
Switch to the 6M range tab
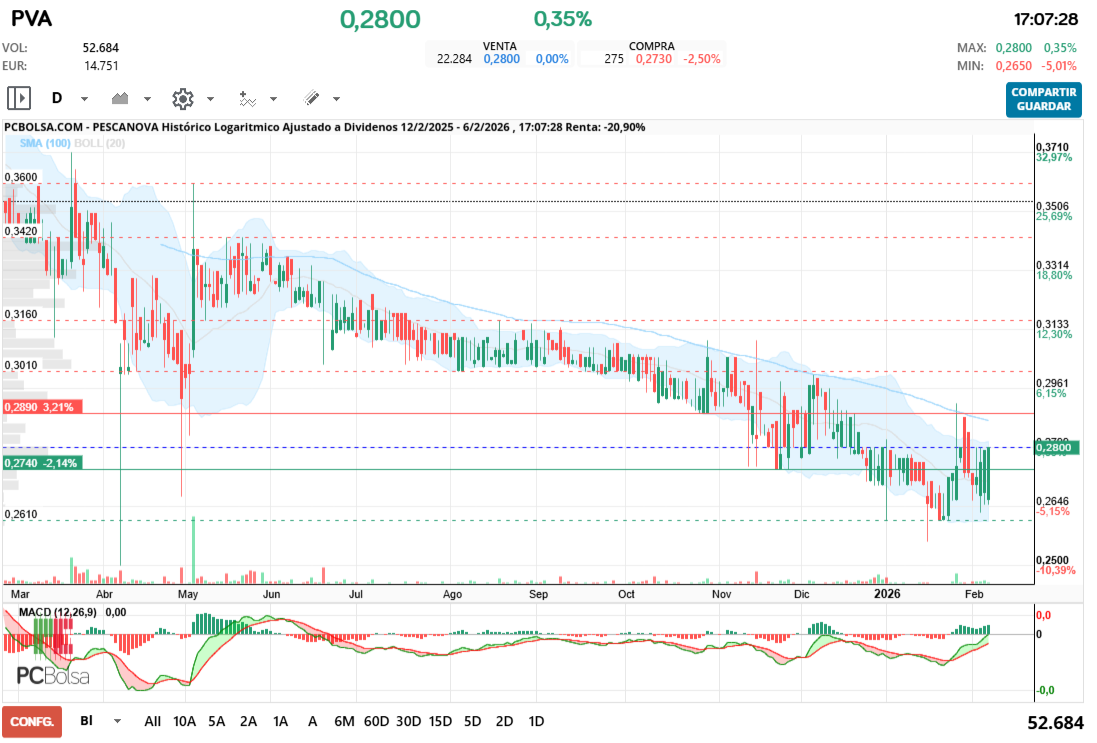[x=345, y=720]
